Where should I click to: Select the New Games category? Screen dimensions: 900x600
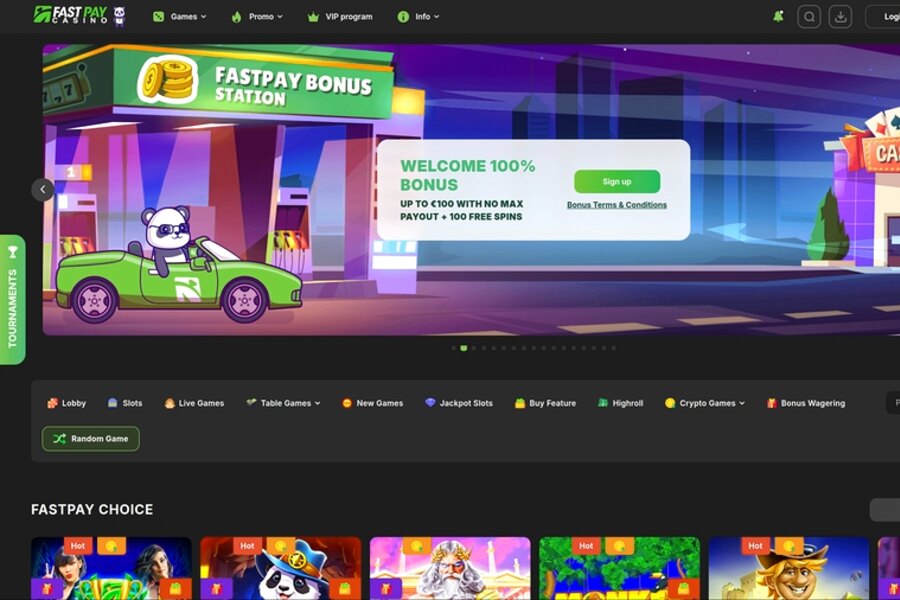(x=373, y=403)
